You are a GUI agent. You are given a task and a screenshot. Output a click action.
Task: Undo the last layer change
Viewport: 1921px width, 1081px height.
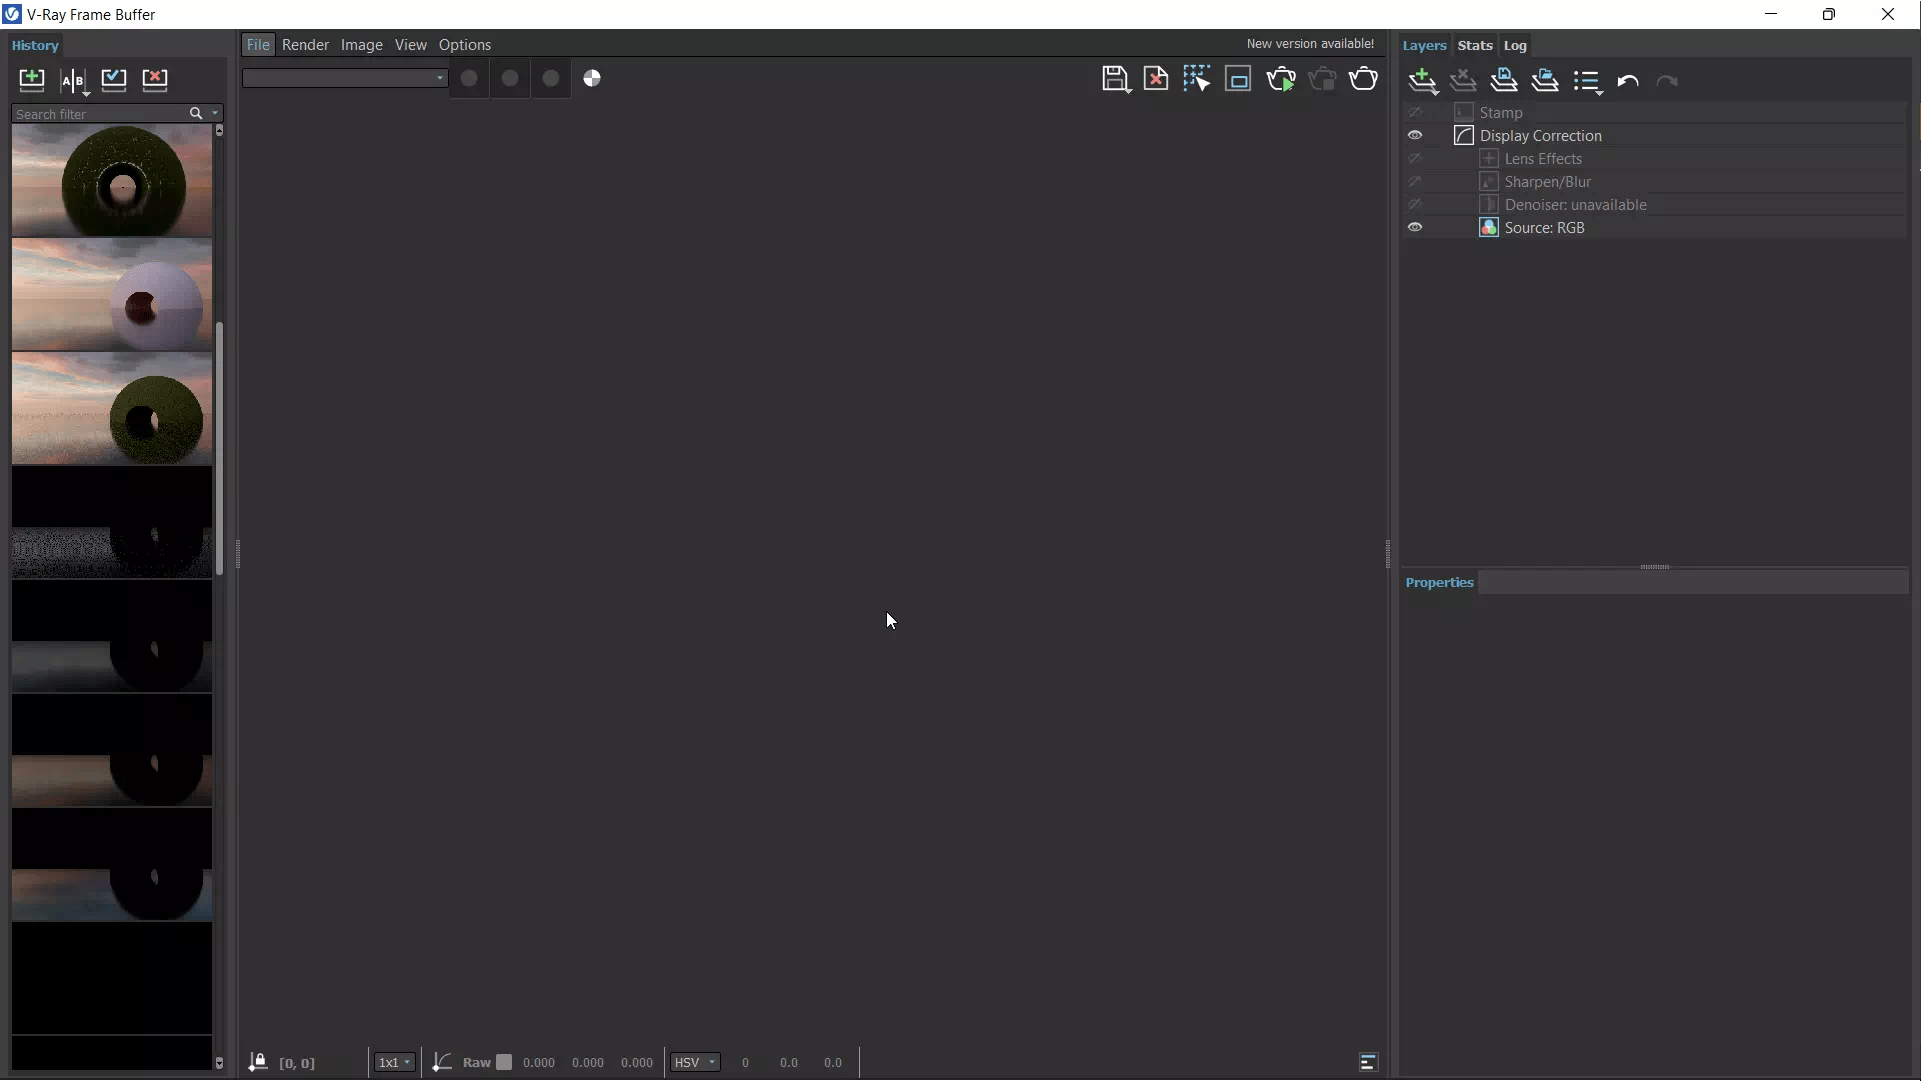[x=1629, y=81]
